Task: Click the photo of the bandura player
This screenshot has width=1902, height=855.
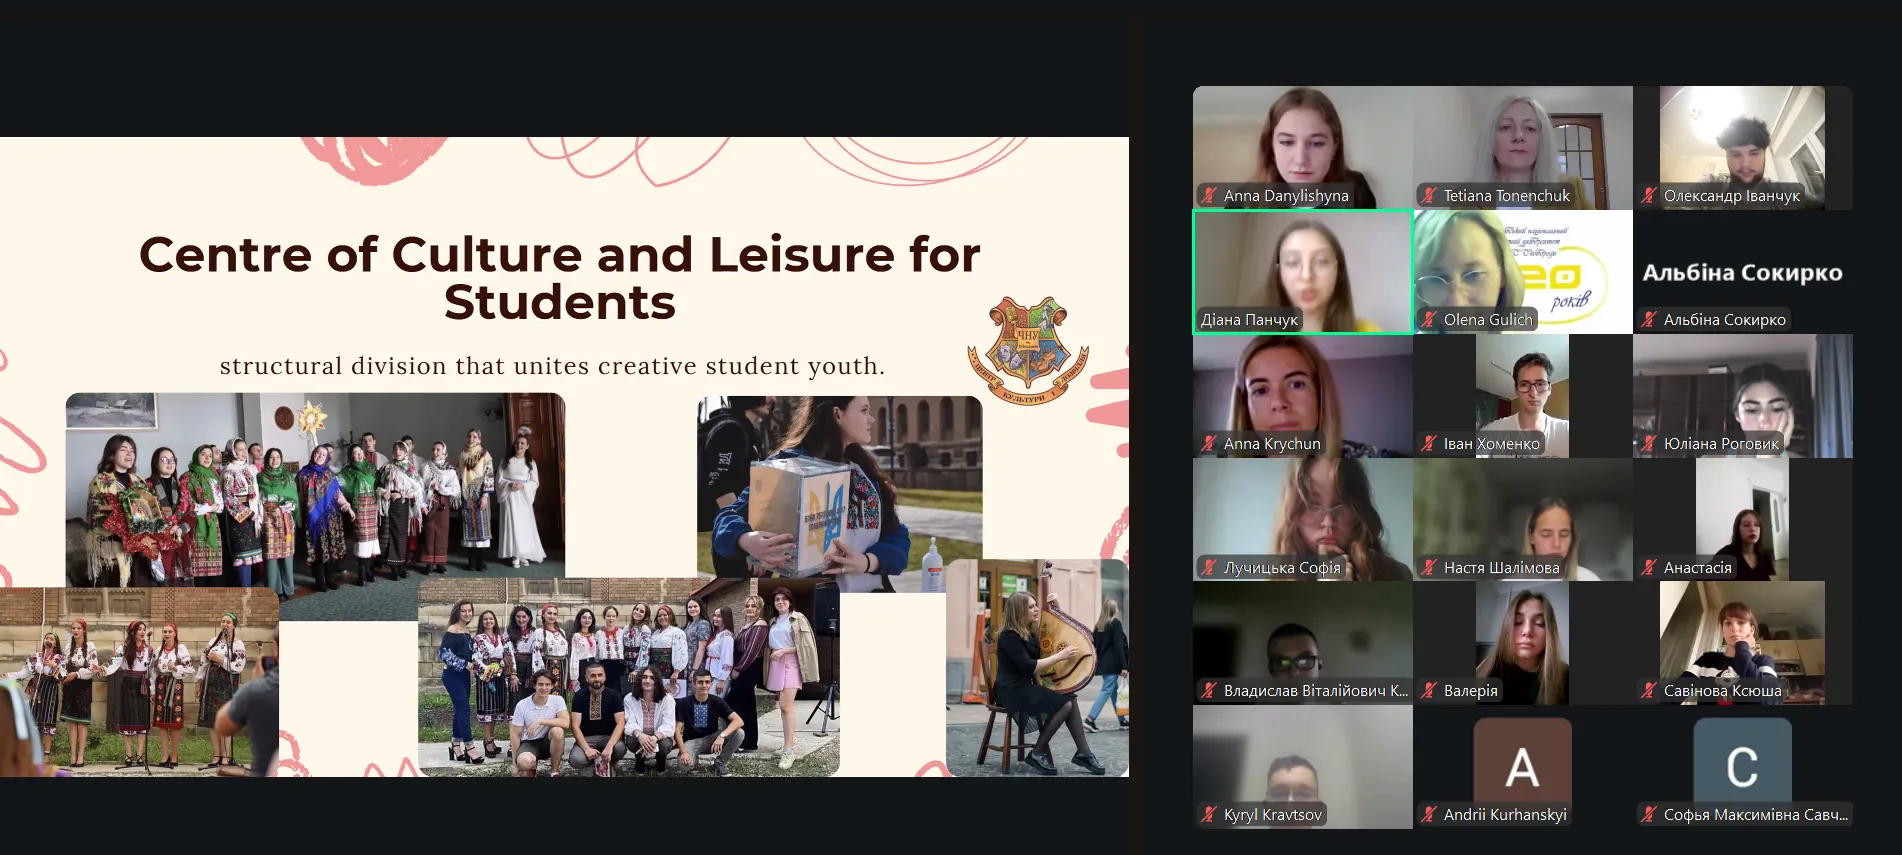Action: click(1037, 670)
